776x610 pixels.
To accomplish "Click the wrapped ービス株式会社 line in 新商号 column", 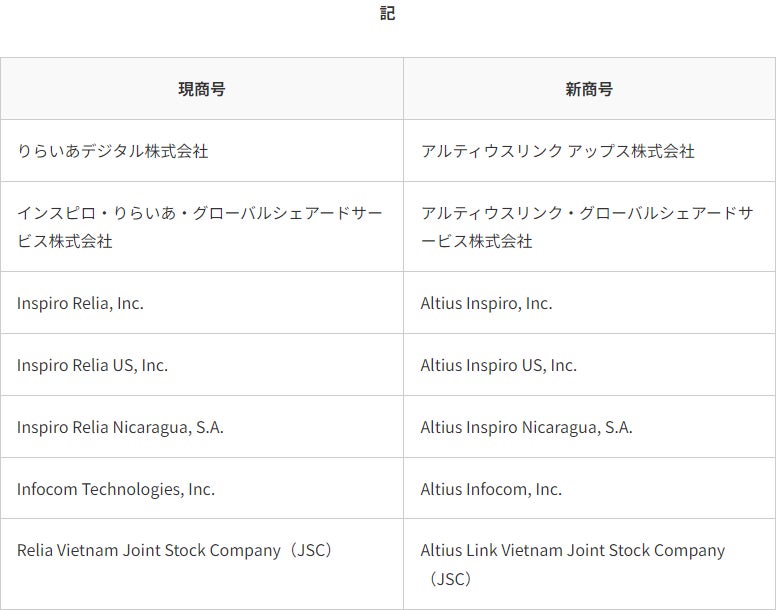I will (x=477, y=241).
